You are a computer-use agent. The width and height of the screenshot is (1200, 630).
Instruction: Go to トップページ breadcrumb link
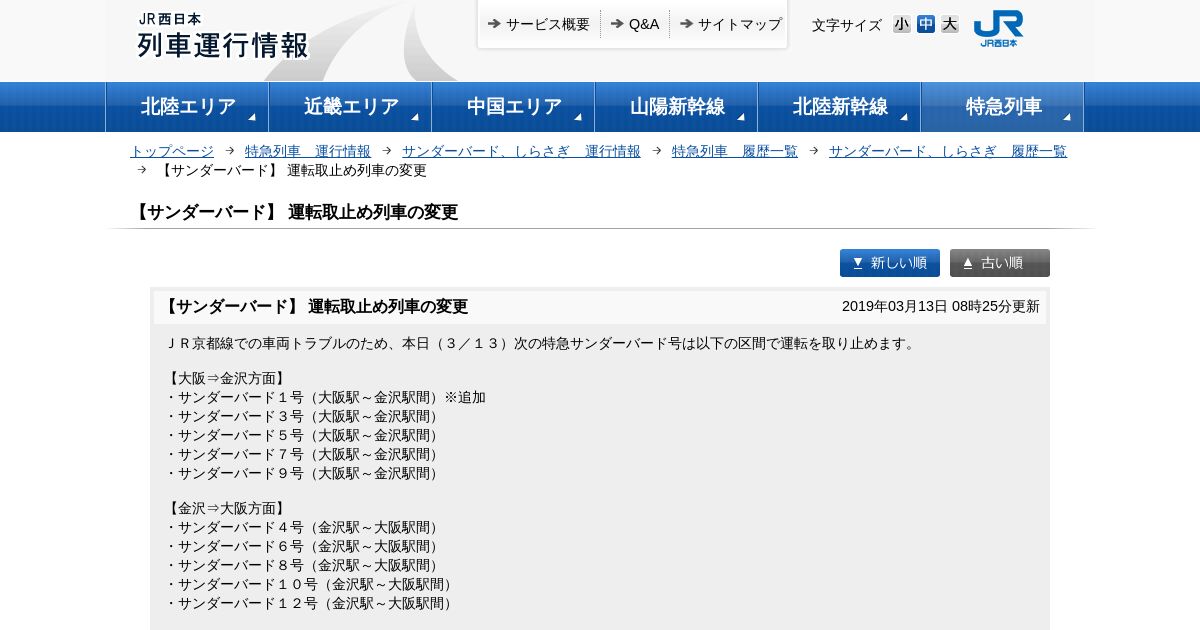tap(172, 151)
